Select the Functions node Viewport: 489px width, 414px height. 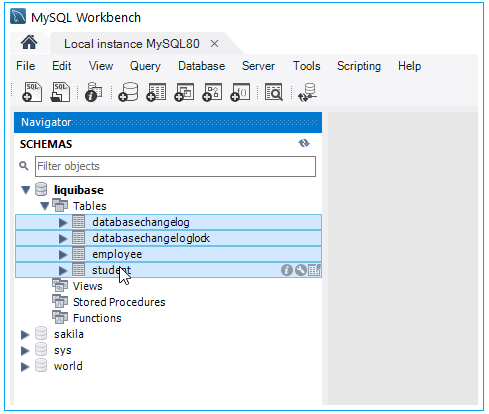[x=97, y=318]
